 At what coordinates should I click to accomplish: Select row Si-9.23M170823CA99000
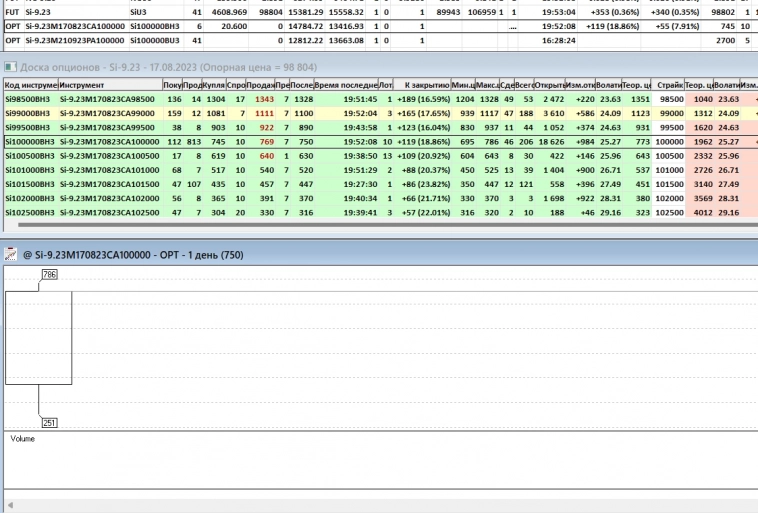pyautogui.click(x=108, y=114)
